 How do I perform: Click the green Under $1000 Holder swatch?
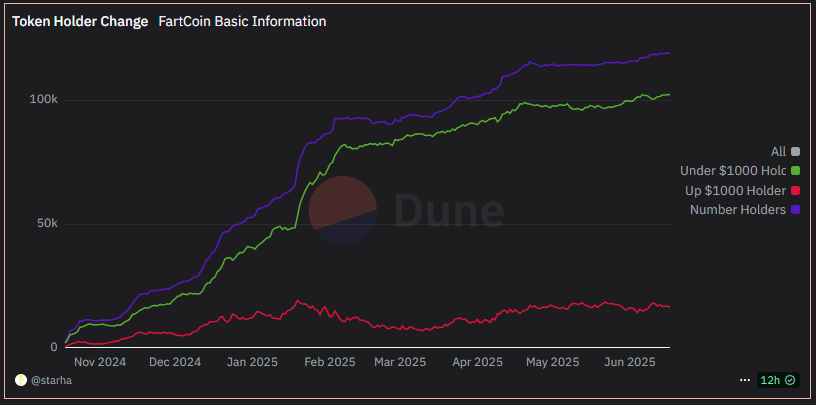tap(795, 171)
